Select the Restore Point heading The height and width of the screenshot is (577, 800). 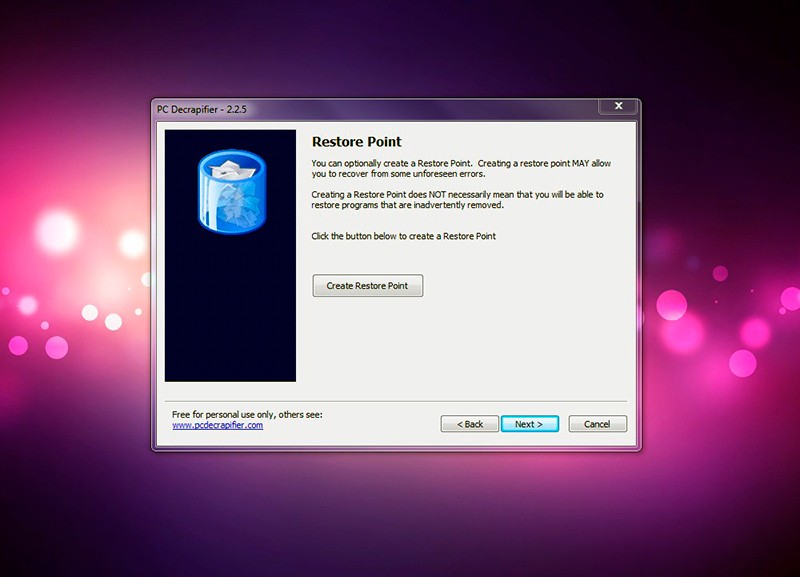point(357,142)
